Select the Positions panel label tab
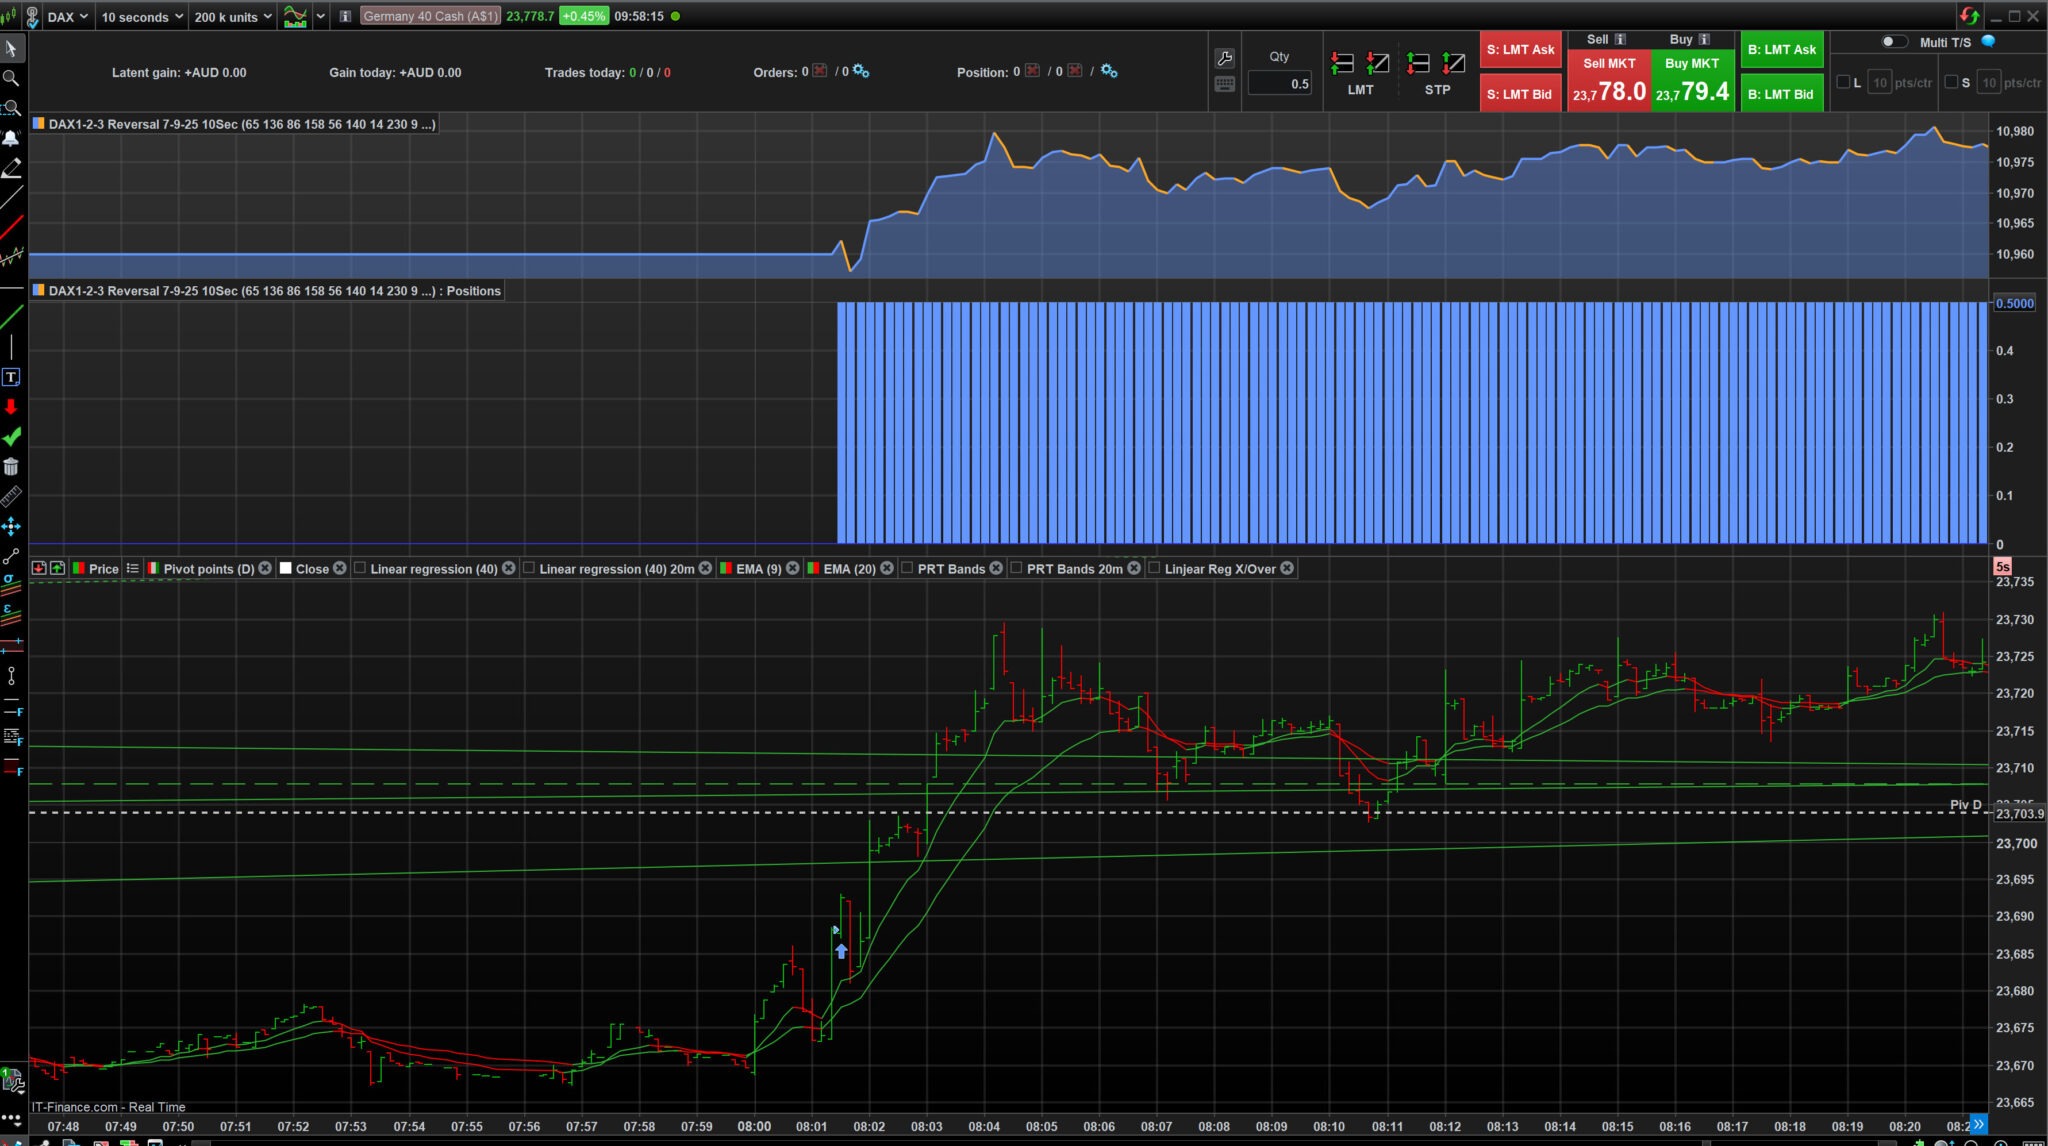2048x1146 pixels. click(x=267, y=291)
